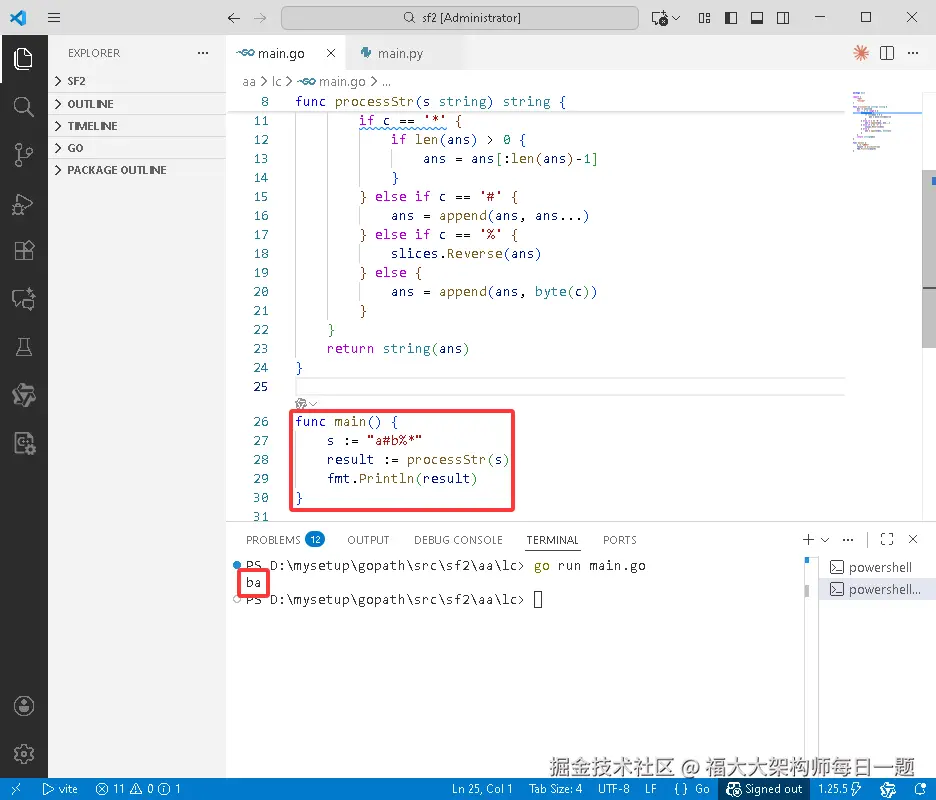Screen dimensions: 936x800
Task: Click the remote window indicator in status bar
Action: pyautogui.click(x=16, y=789)
